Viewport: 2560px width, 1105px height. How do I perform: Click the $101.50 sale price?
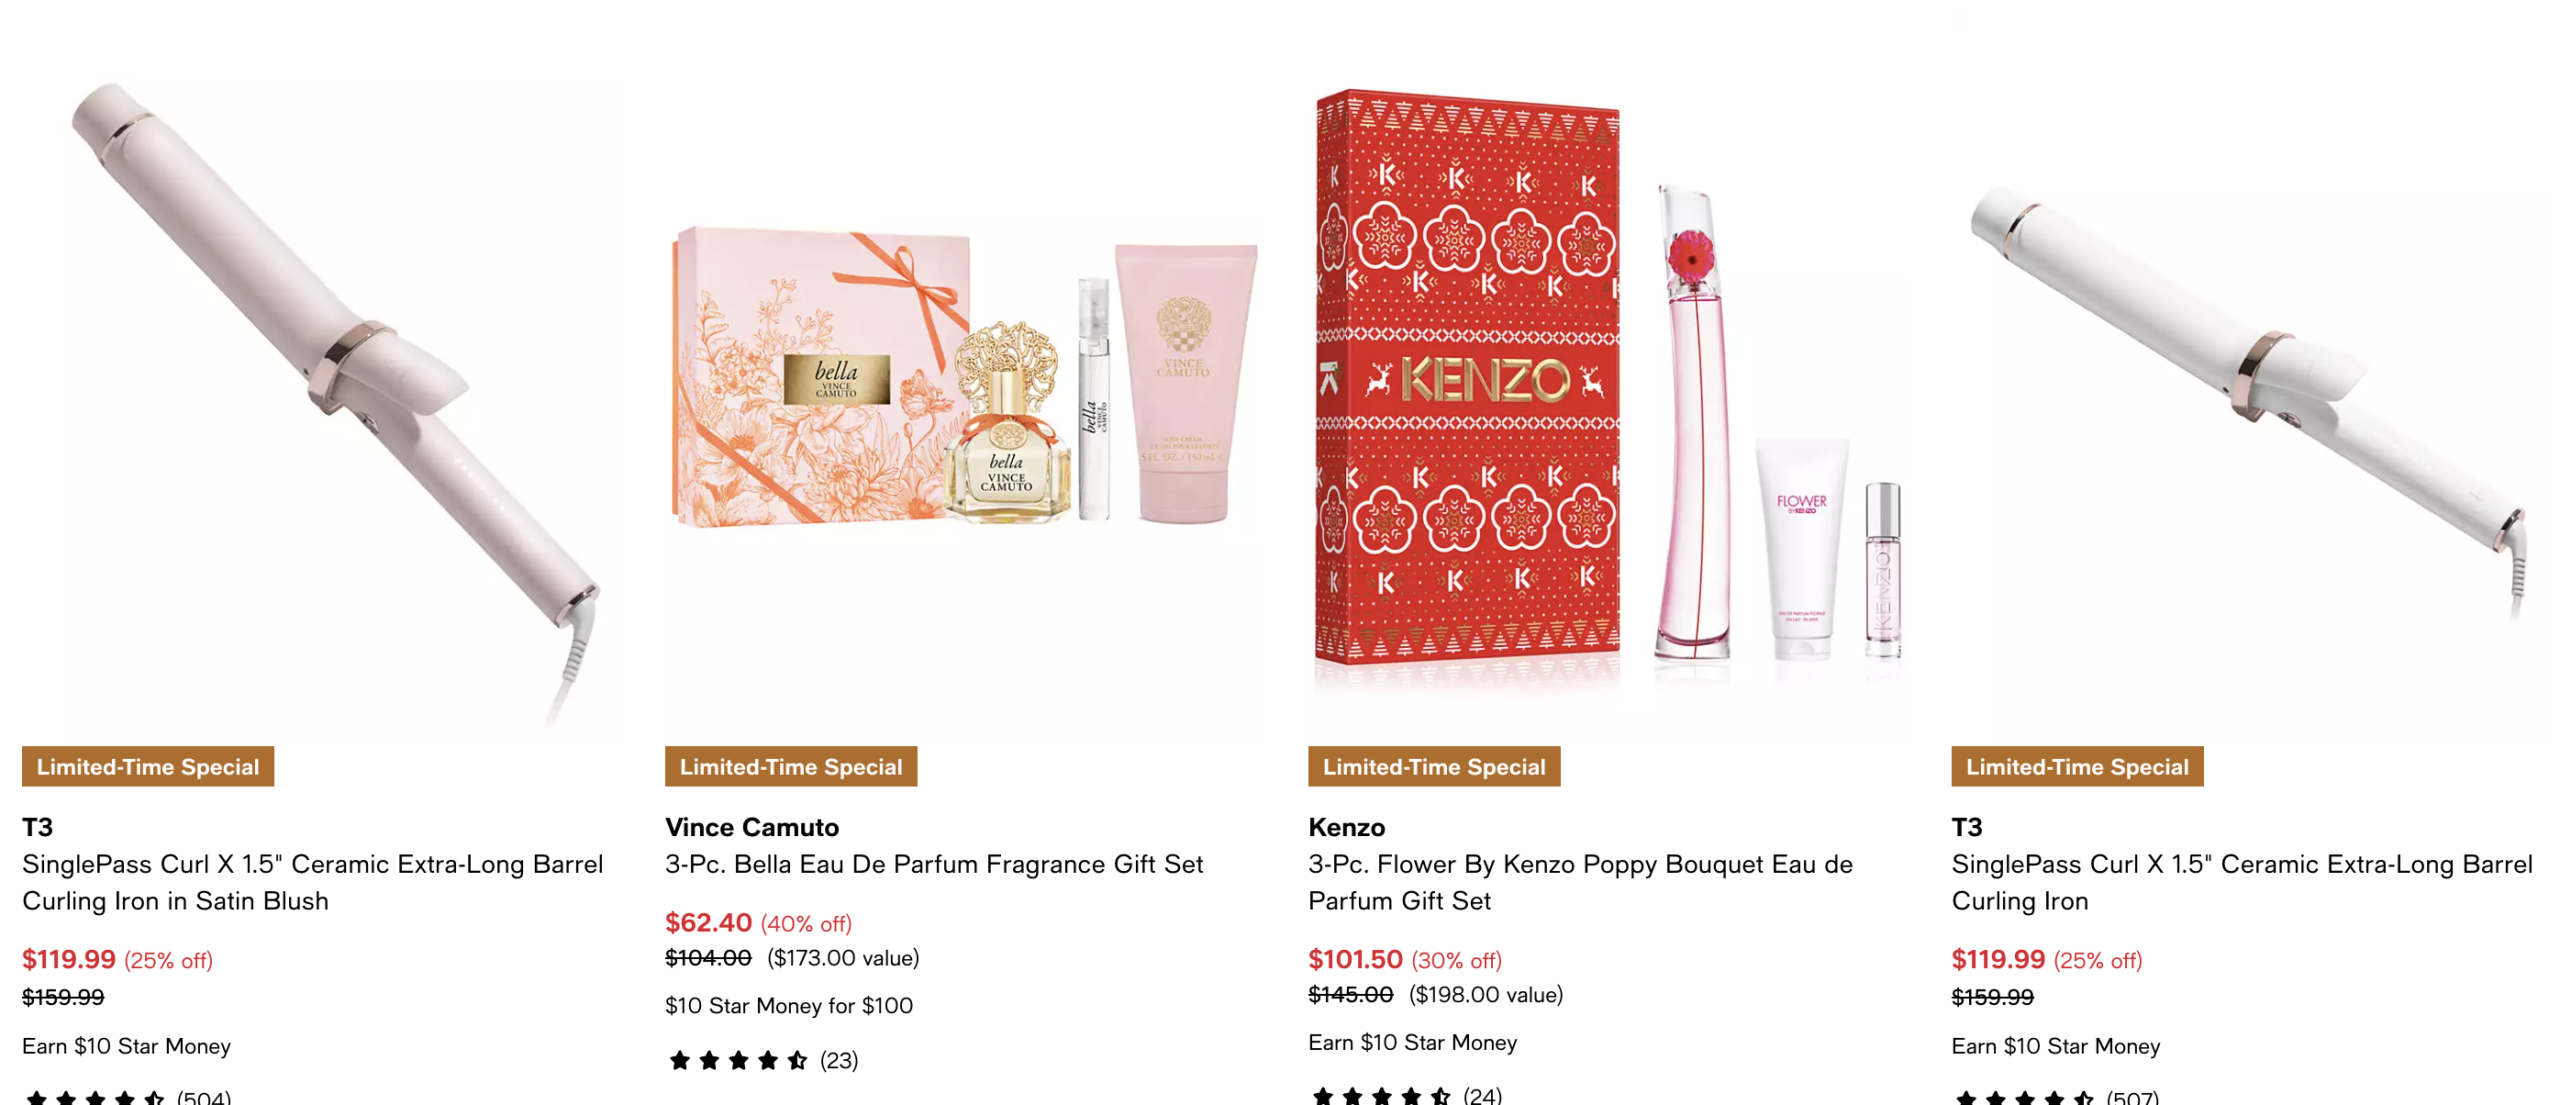pyautogui.click(x=1355, y=959)
